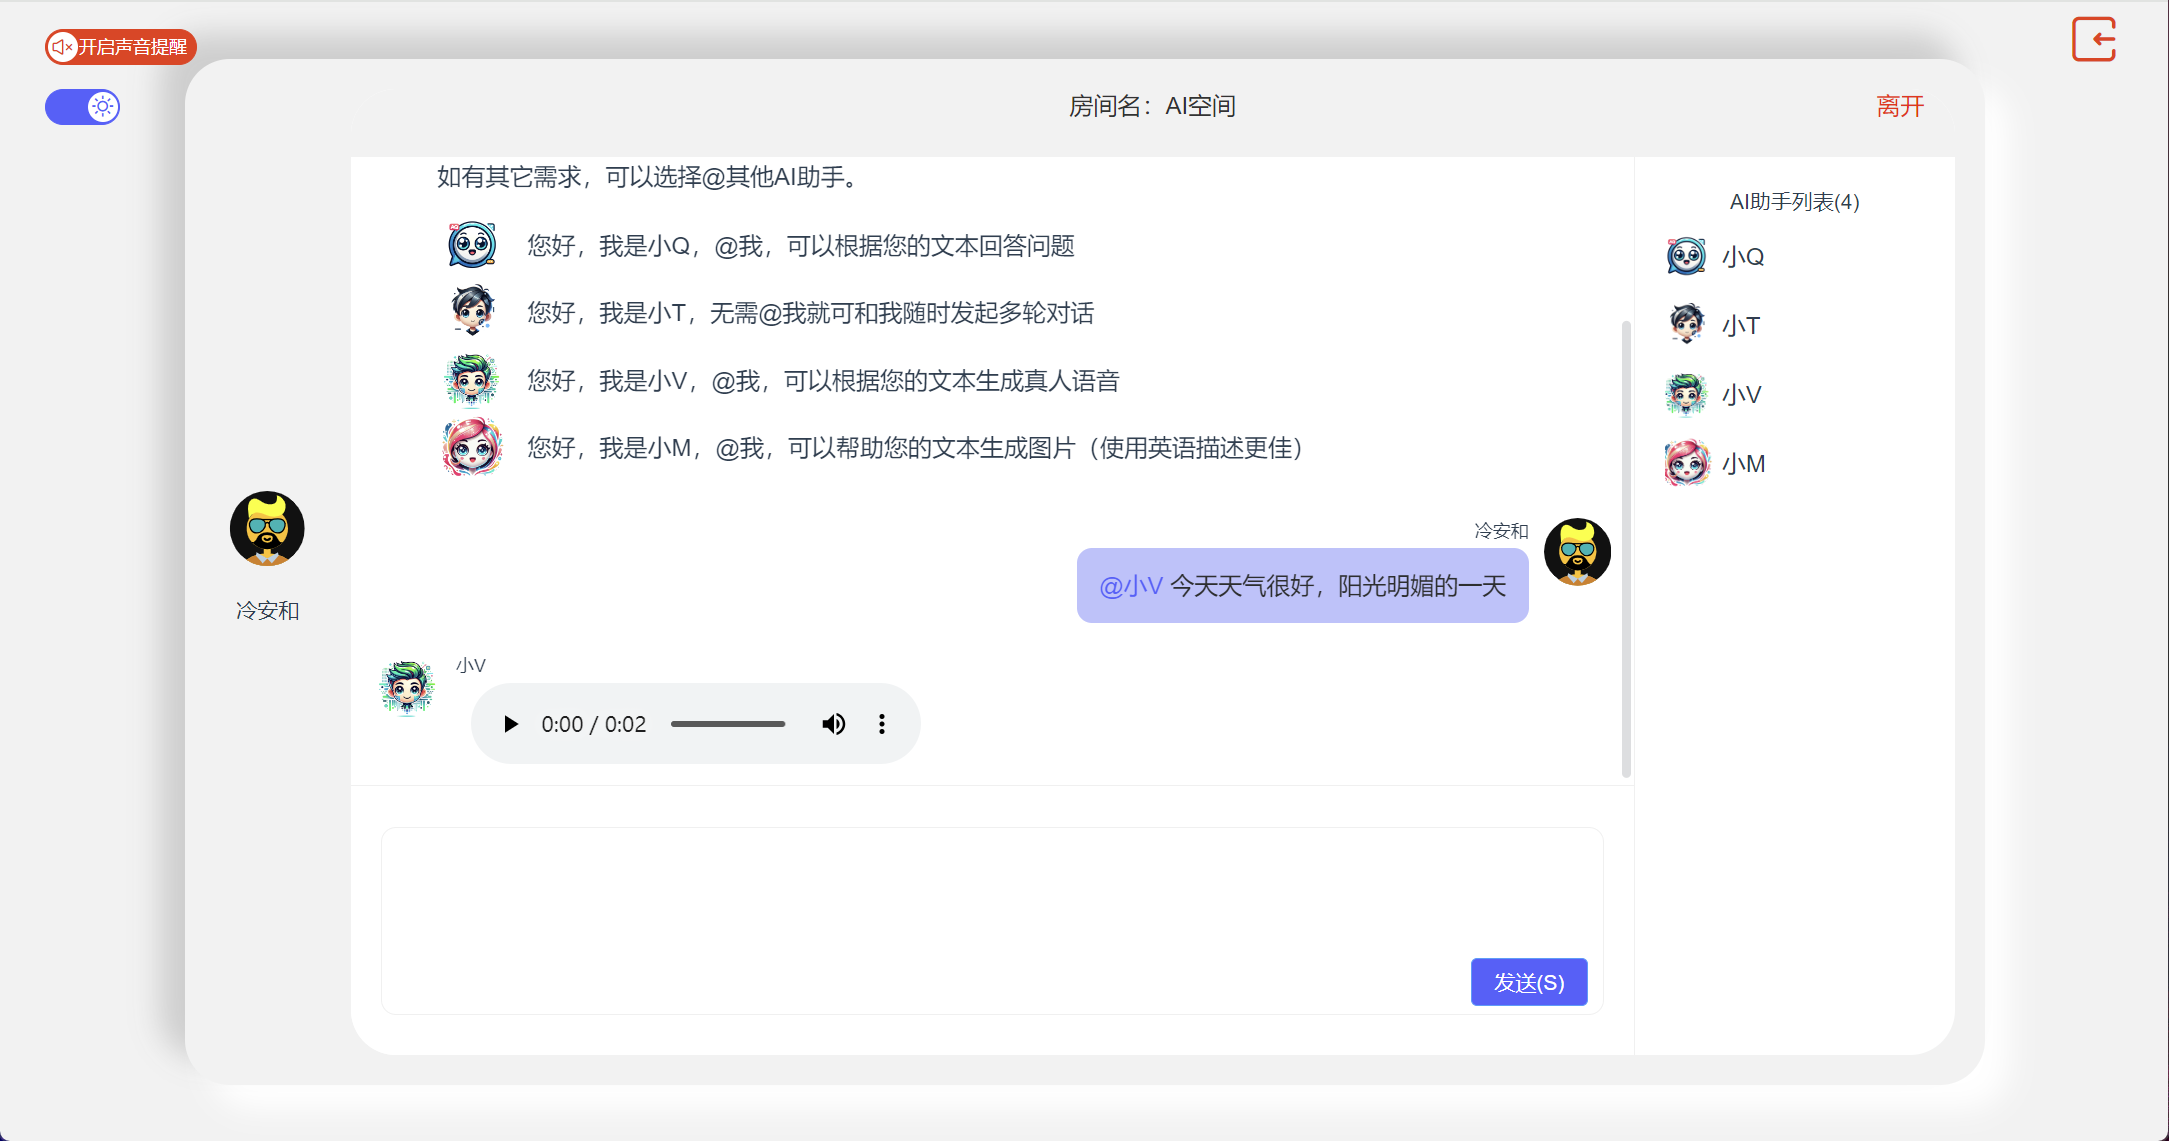The height and width of the screenshot is (1141, 2169).
Task: Click the exit icon in top-right corner
Action: (x=2093, y=40)
